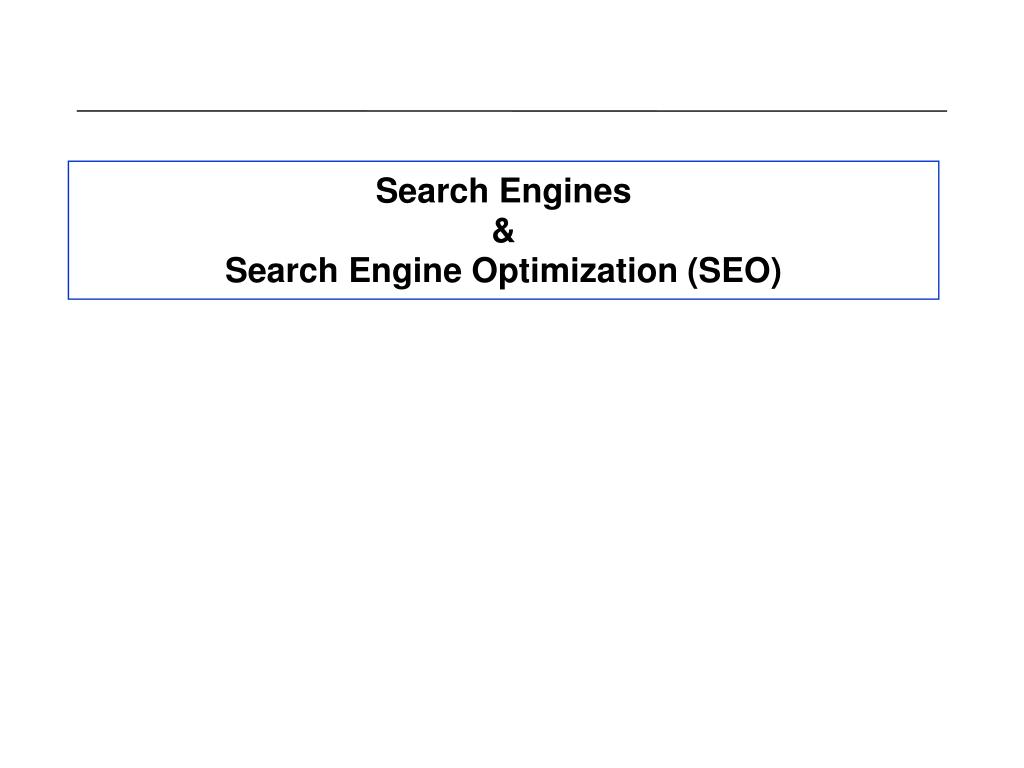
Task: Click the blank area above the horizontal line
Action: [512, 52]
